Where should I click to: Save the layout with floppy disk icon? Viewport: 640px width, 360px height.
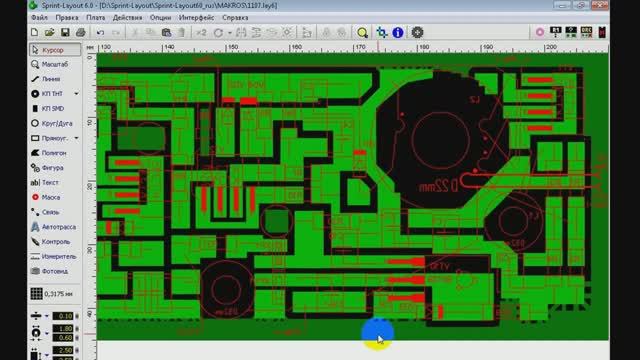[65, 33]
